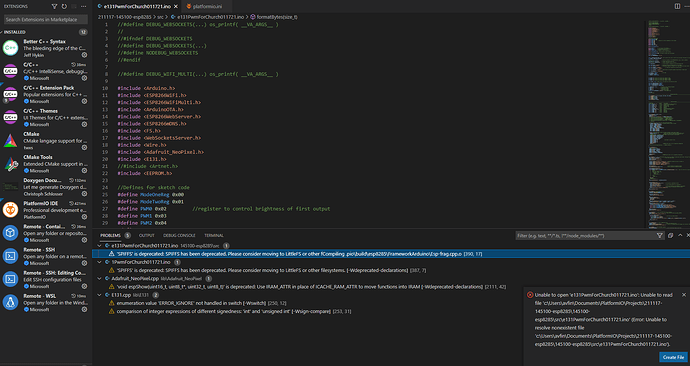The image size is (690, 366).
Task: Collapse e131PwmForChurch011721.ino 145100-esp8285\src problems group
Action: (99, 245)
